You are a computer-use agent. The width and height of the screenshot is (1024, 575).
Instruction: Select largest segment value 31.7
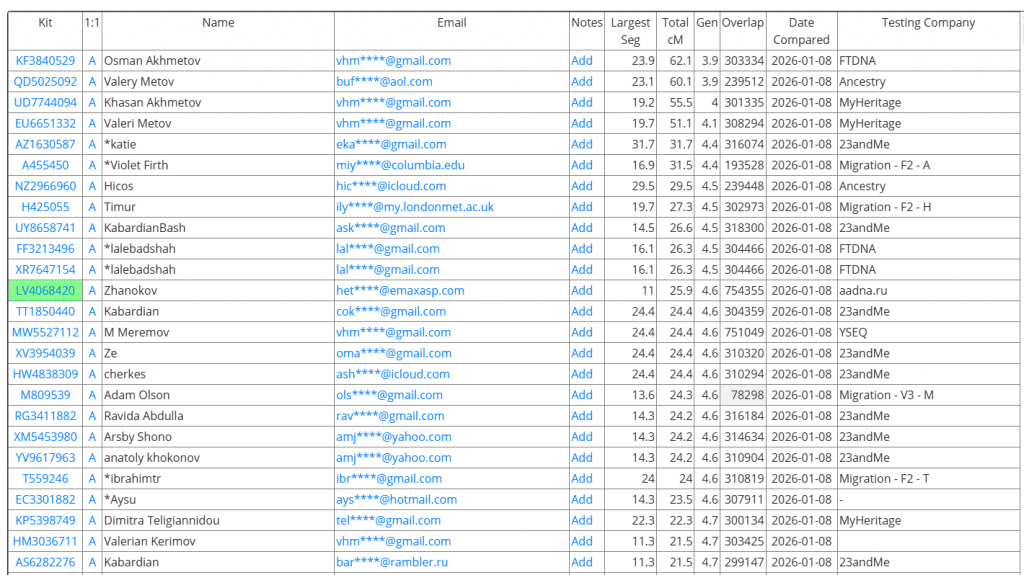643,144
